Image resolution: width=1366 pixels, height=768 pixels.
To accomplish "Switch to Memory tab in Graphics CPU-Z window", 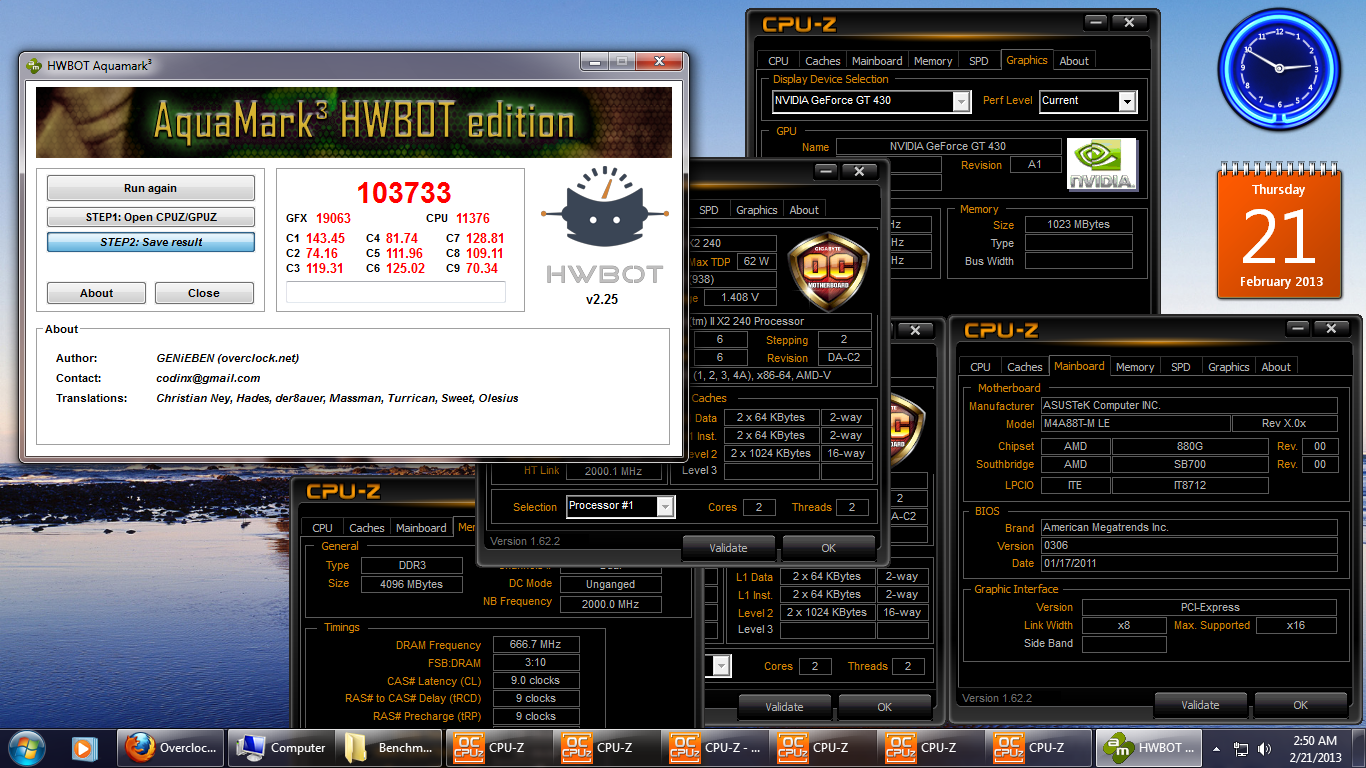I will coord(933,61).
